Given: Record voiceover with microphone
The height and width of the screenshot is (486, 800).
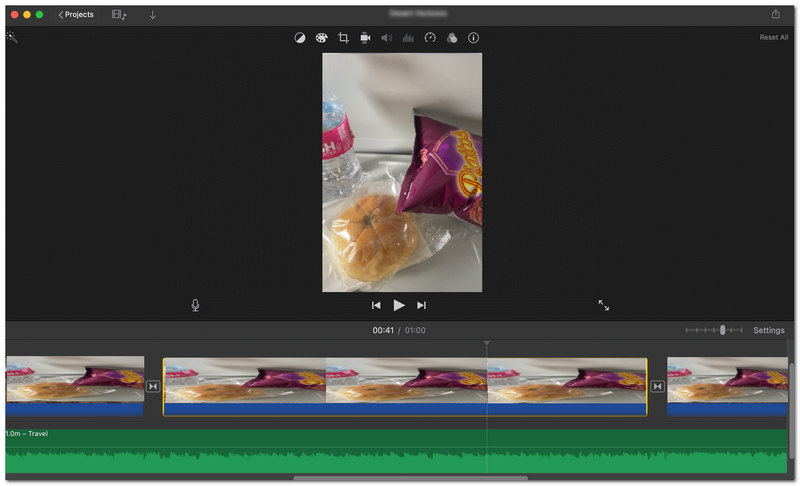Looking at the screenshot, I should pyautogui.click(x=195, y=305).
